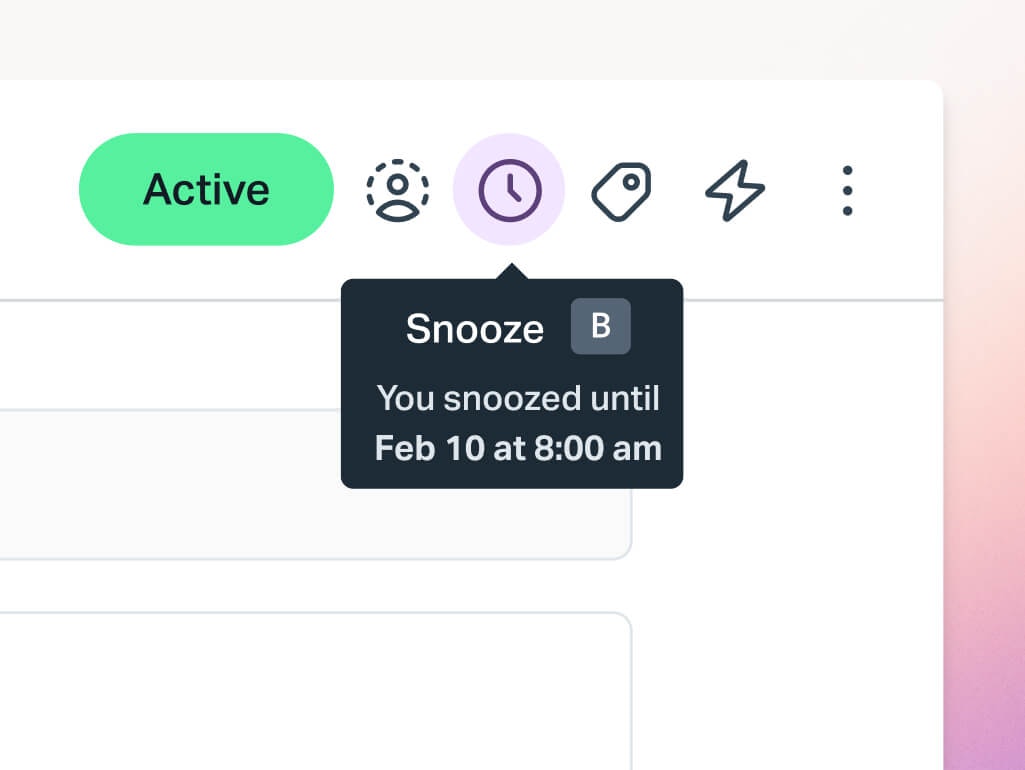Open the assign conversation person icon
The image size is (1025, 770).
(397, 189)
